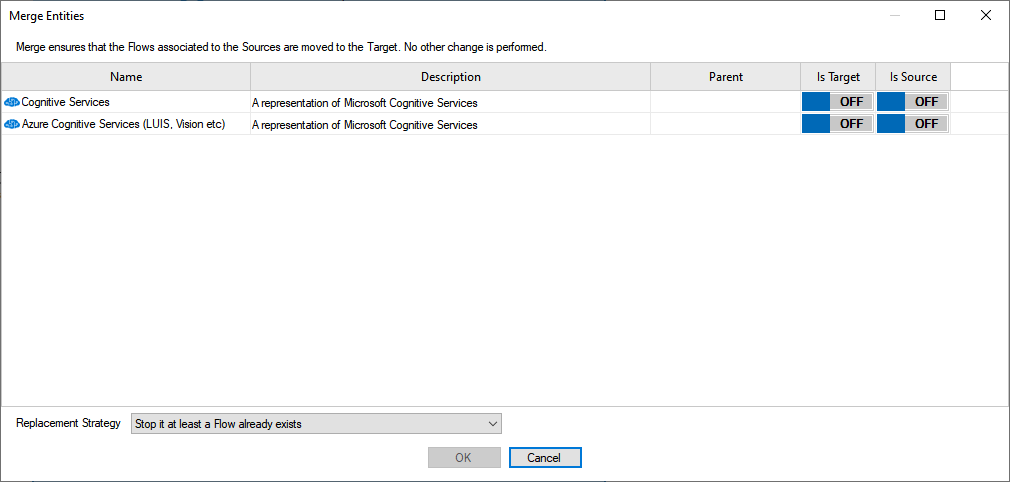Toggle Is Target for Cognitive Services
Screen dimensions: 1010x482
(x=837, y=101)
